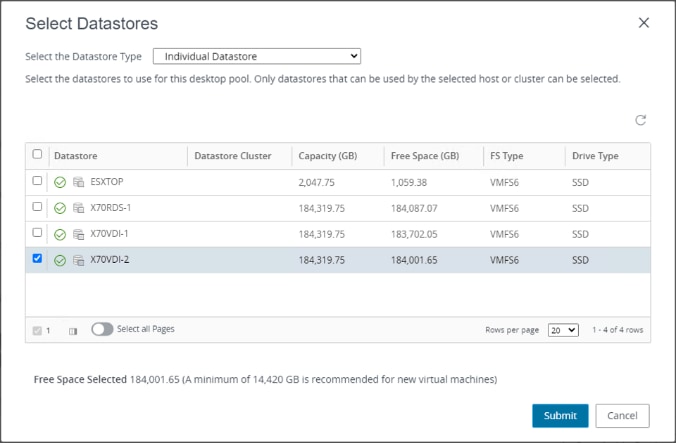Click the column toggle icon in table footer
The image size is (676, 443).
(73, 330)
